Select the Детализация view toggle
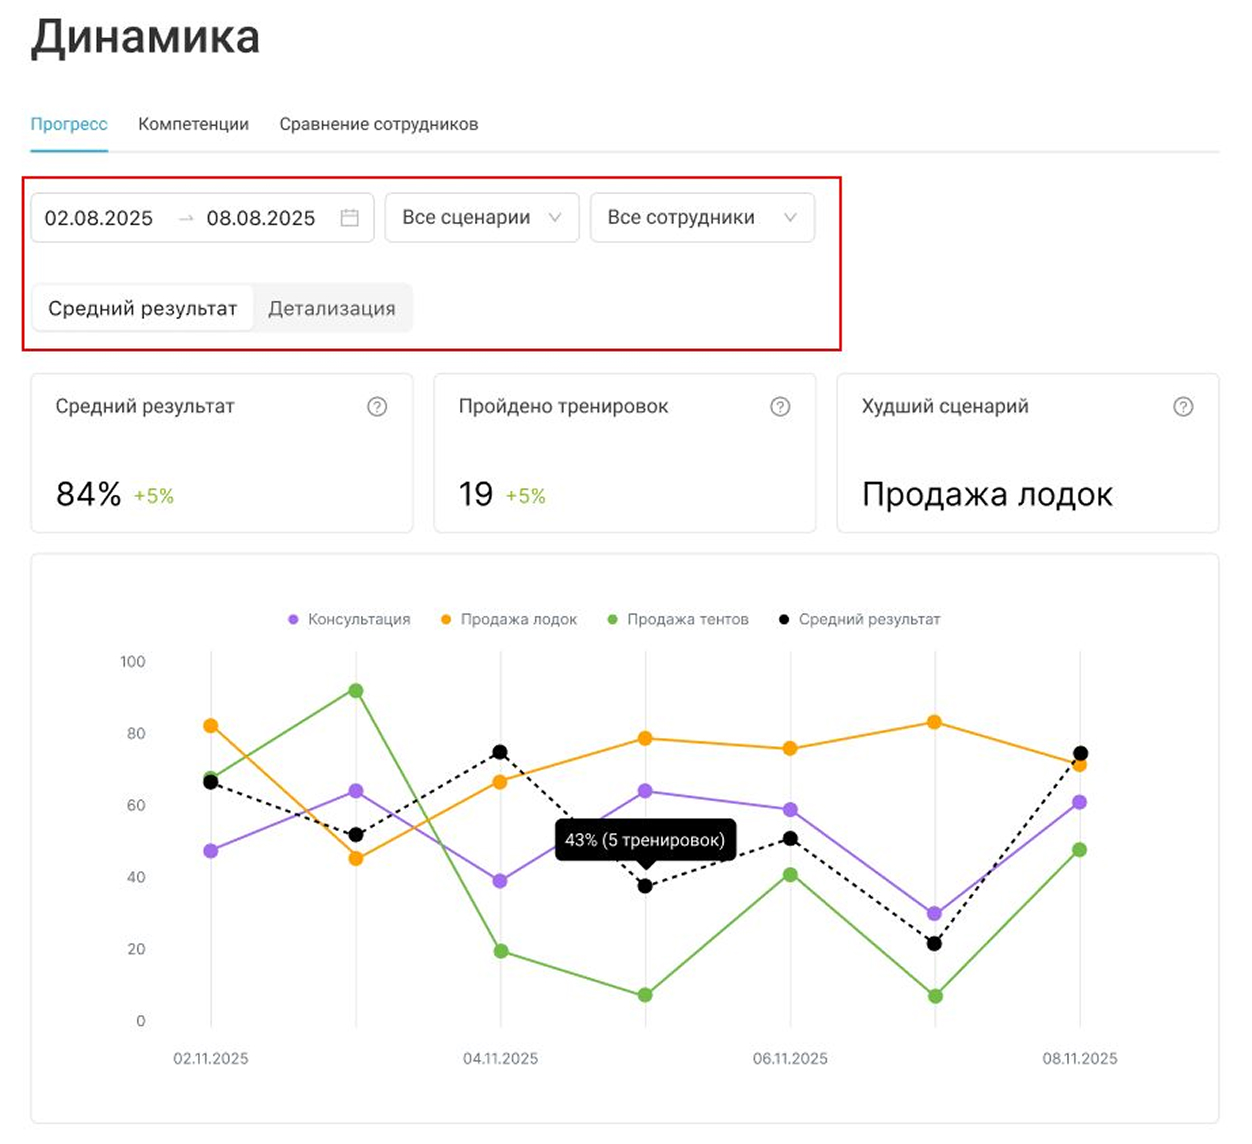Viewport: 1252px width, 1144px height. 332,308
